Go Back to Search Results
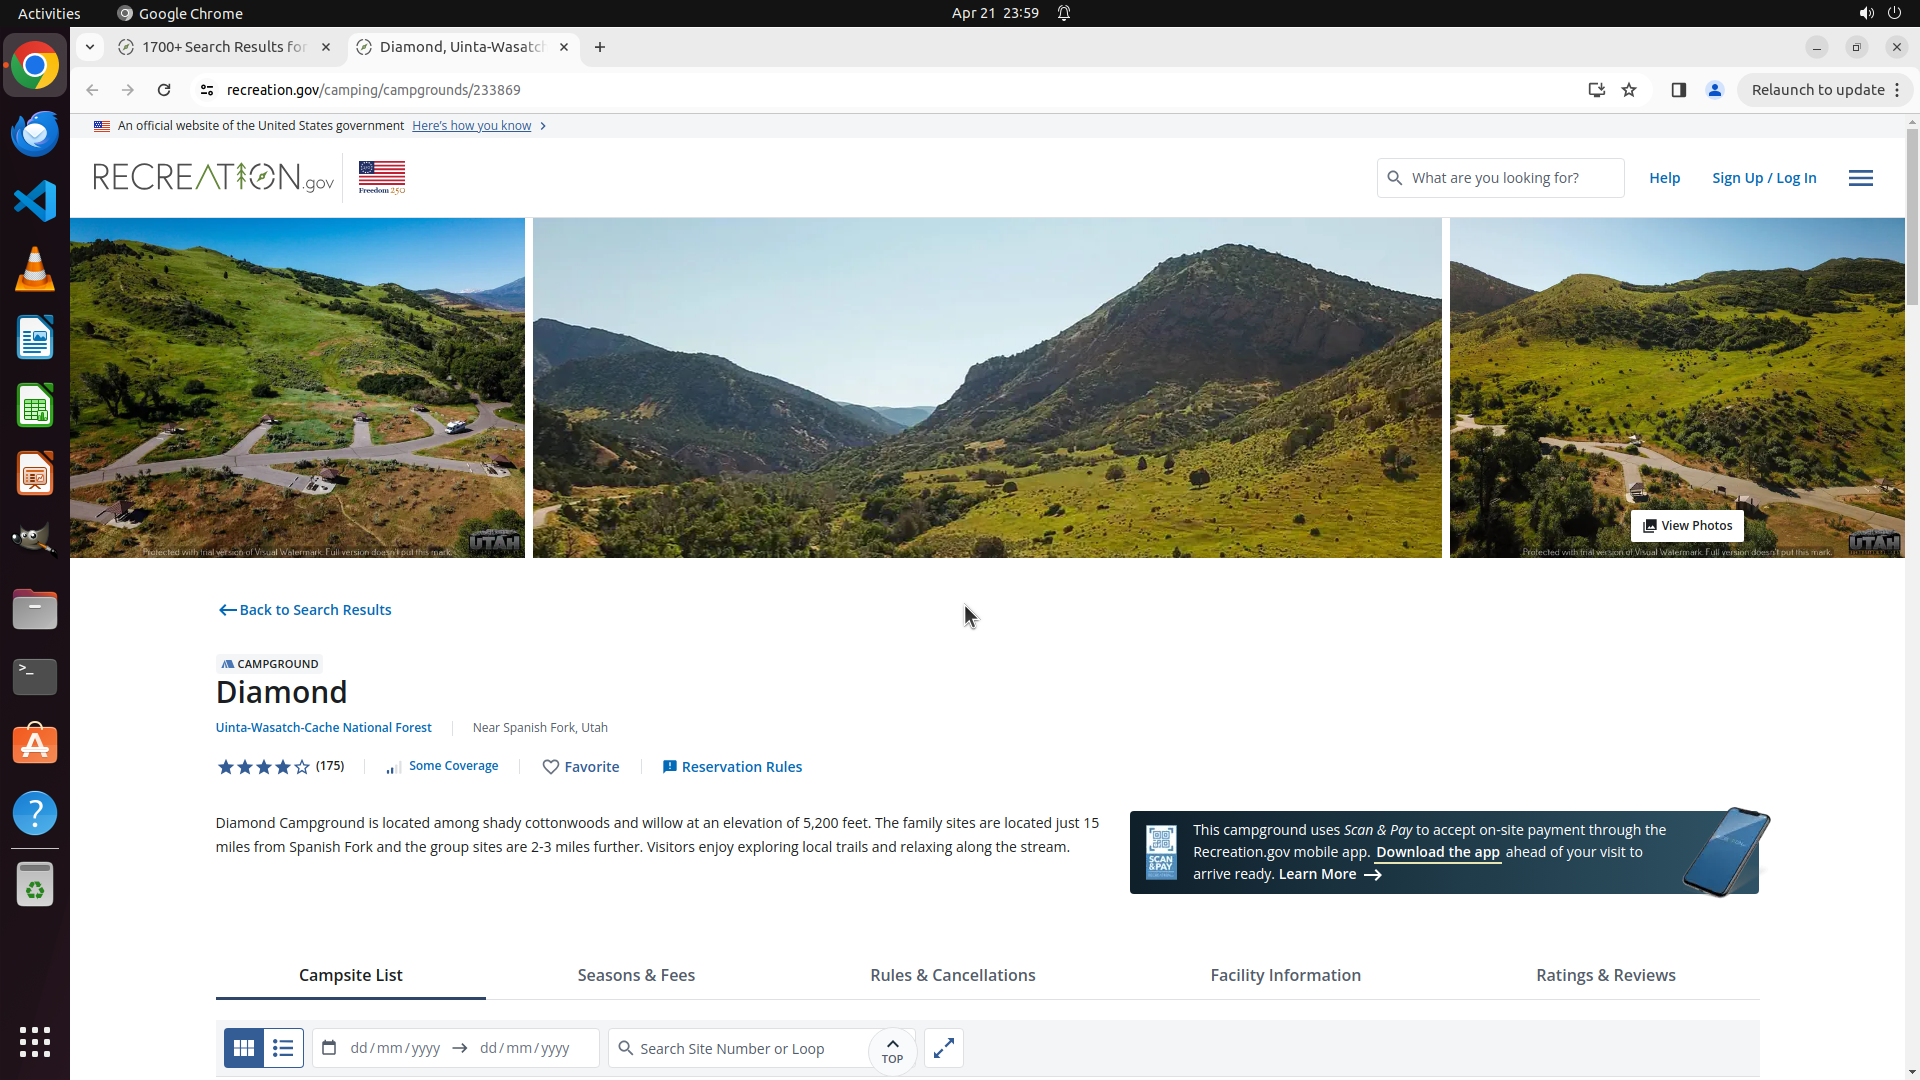This screenshot has width=1920, height=1080. [x=305, y=610]
